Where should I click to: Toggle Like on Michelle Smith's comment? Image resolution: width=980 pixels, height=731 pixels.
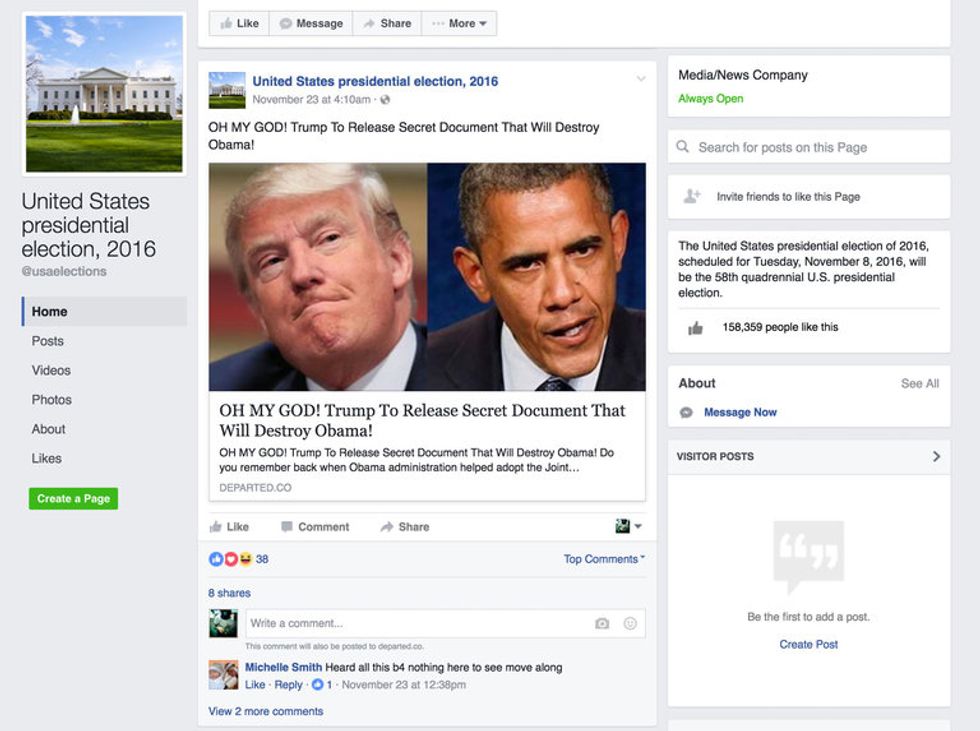[255, 685]
